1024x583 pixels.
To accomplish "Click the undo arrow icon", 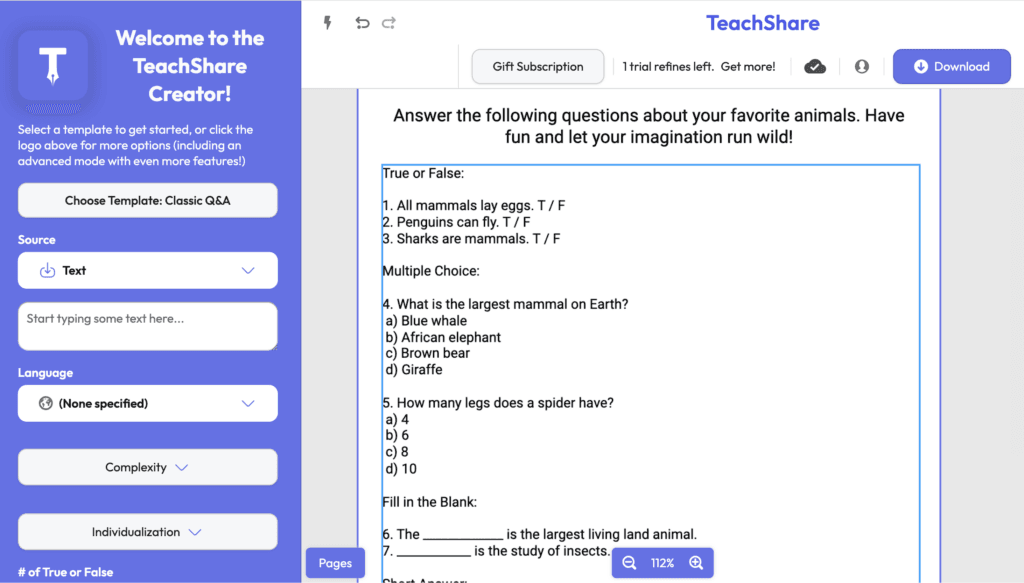I will [x=362, y=23].
